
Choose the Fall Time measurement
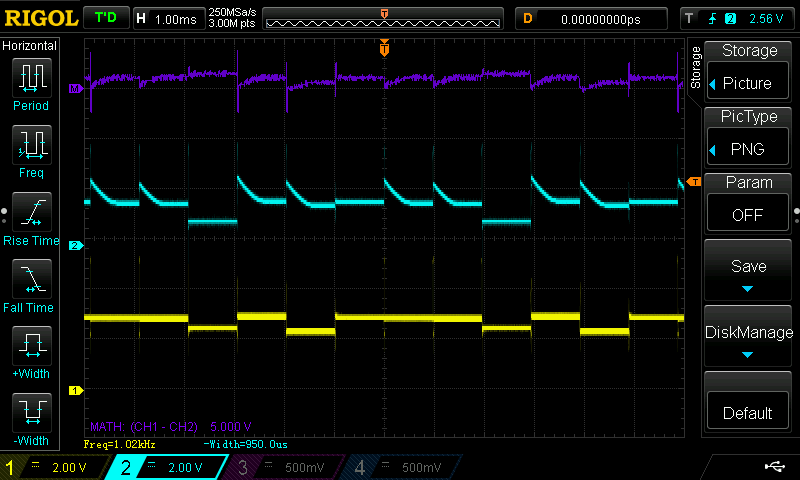(x=31, y=285)
